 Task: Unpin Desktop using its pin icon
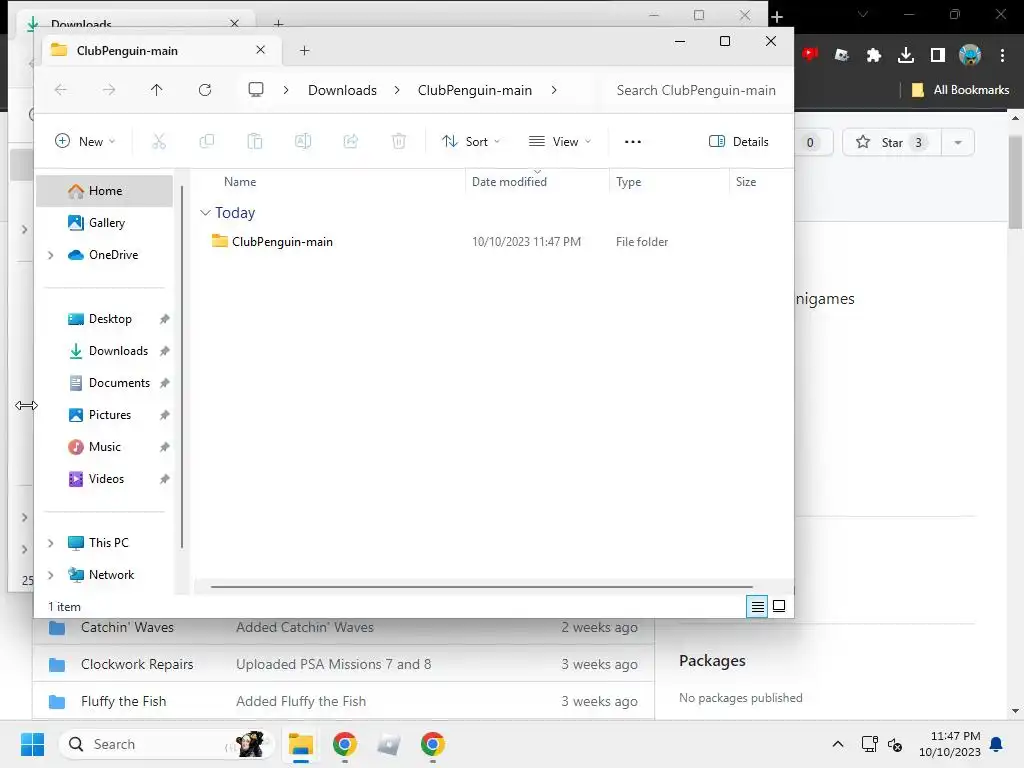pos(165,319)
